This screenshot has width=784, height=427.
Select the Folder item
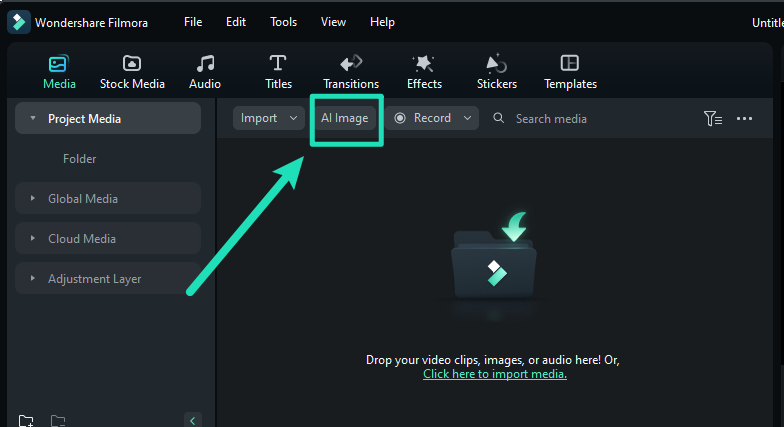80,158
